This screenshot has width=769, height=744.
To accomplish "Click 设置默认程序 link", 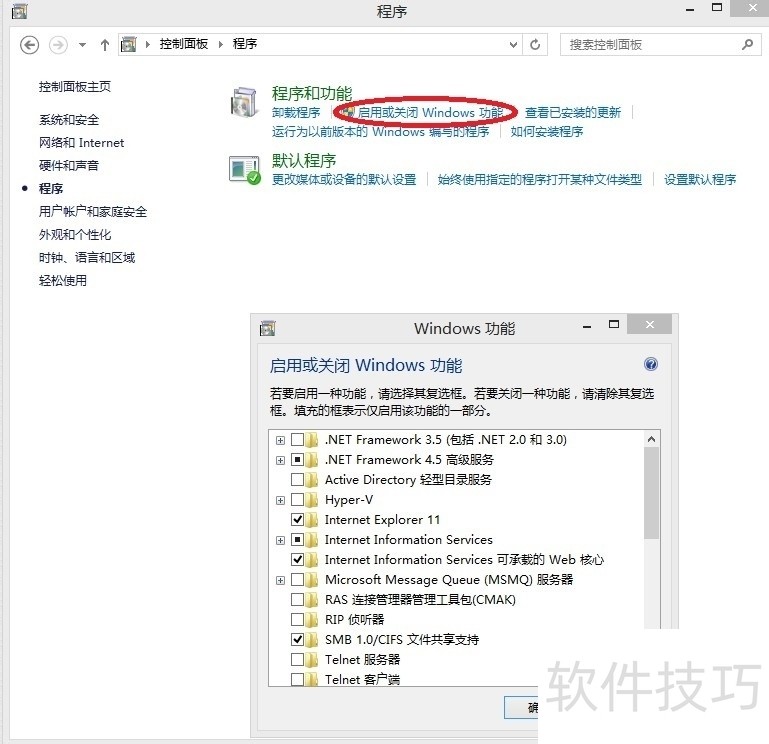I will click(x=700, y=180).
